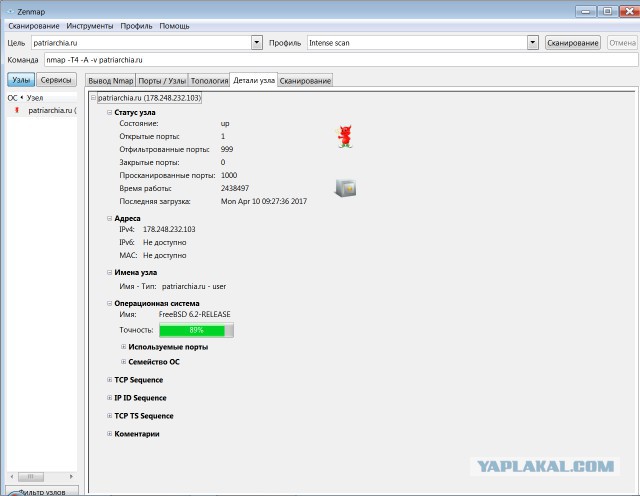Click the IPv4 address 178.248.232.103 value

coord(169,229)
